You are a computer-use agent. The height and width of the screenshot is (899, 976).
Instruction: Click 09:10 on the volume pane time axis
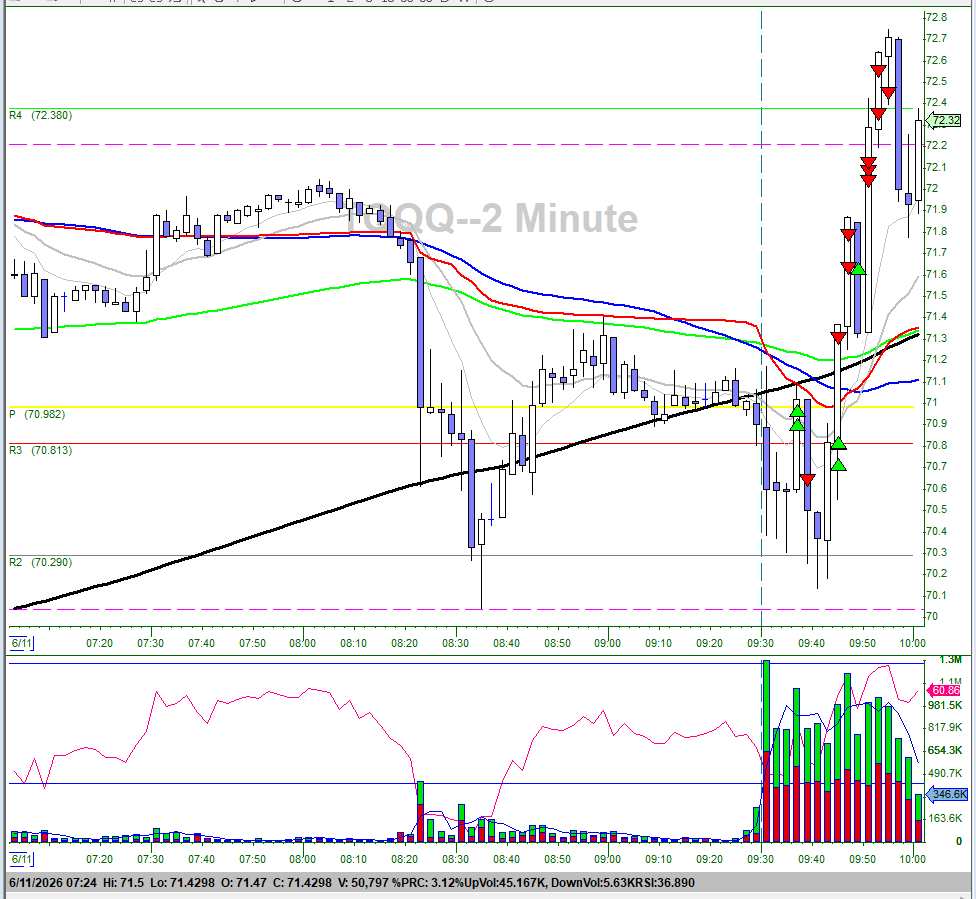[659, 859]
